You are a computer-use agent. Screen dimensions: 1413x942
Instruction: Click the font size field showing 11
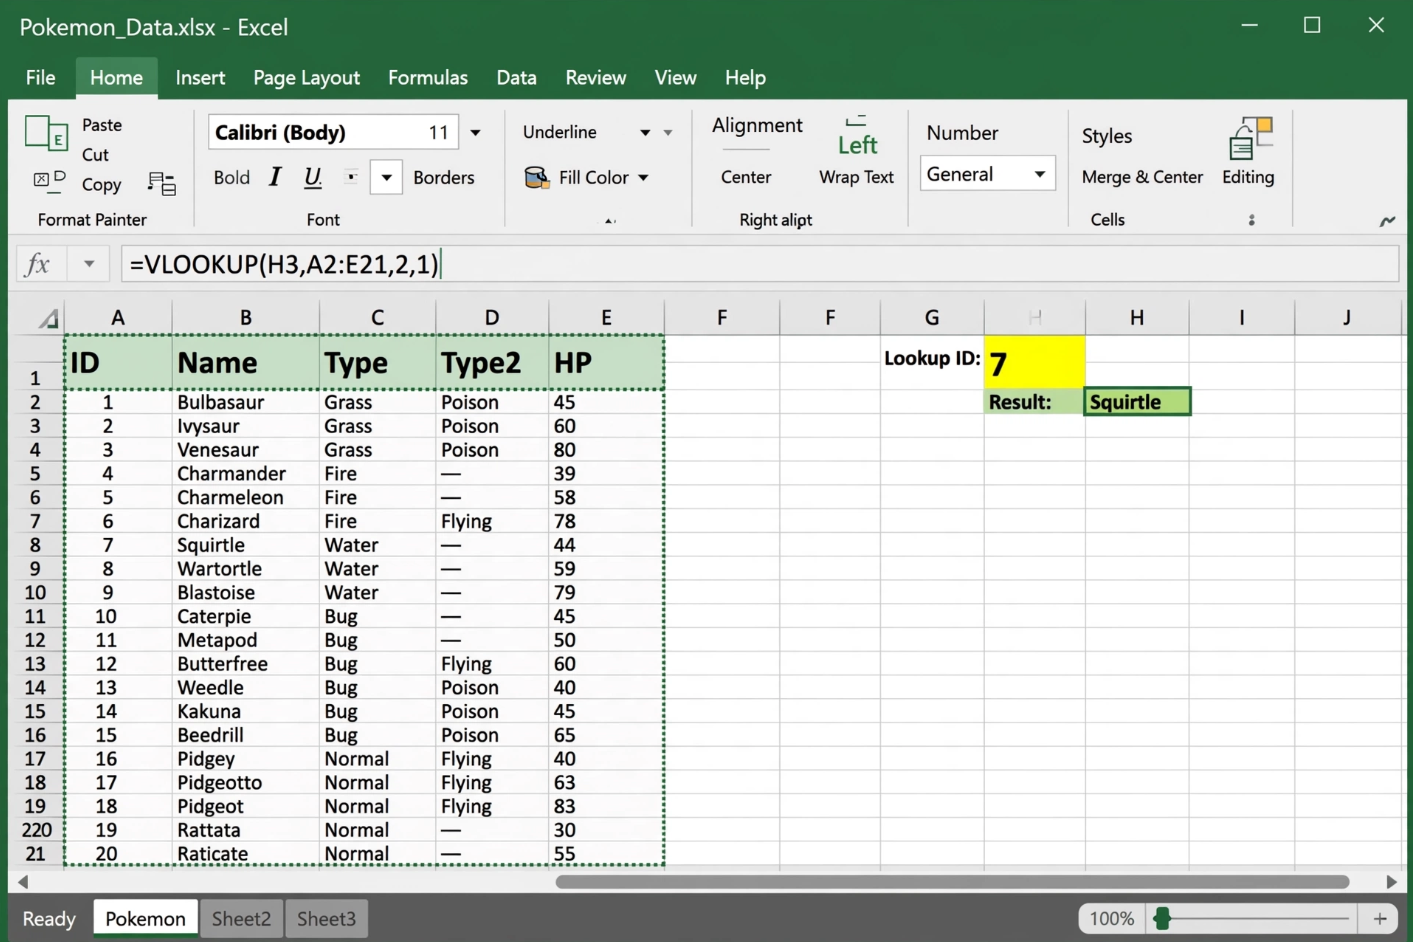(438, 132)
